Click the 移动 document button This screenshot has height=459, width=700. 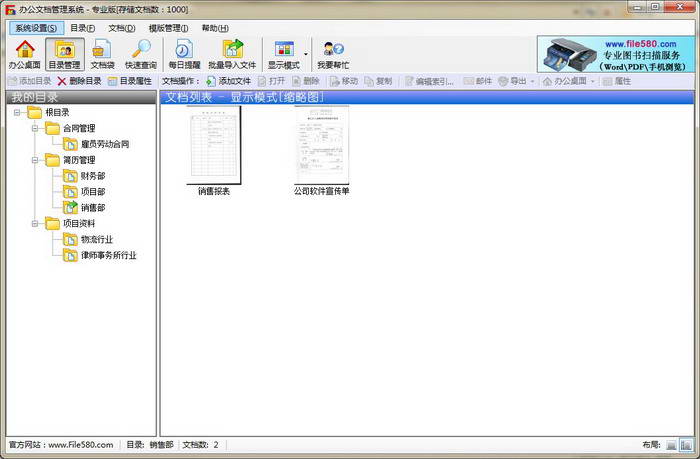(344, 81)
